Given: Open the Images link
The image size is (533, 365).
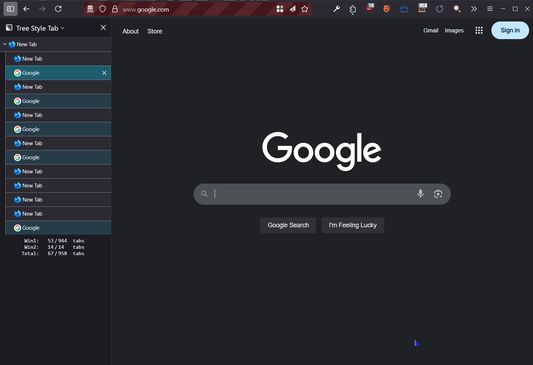Looking at the screenshot, I should pos(454,30).
